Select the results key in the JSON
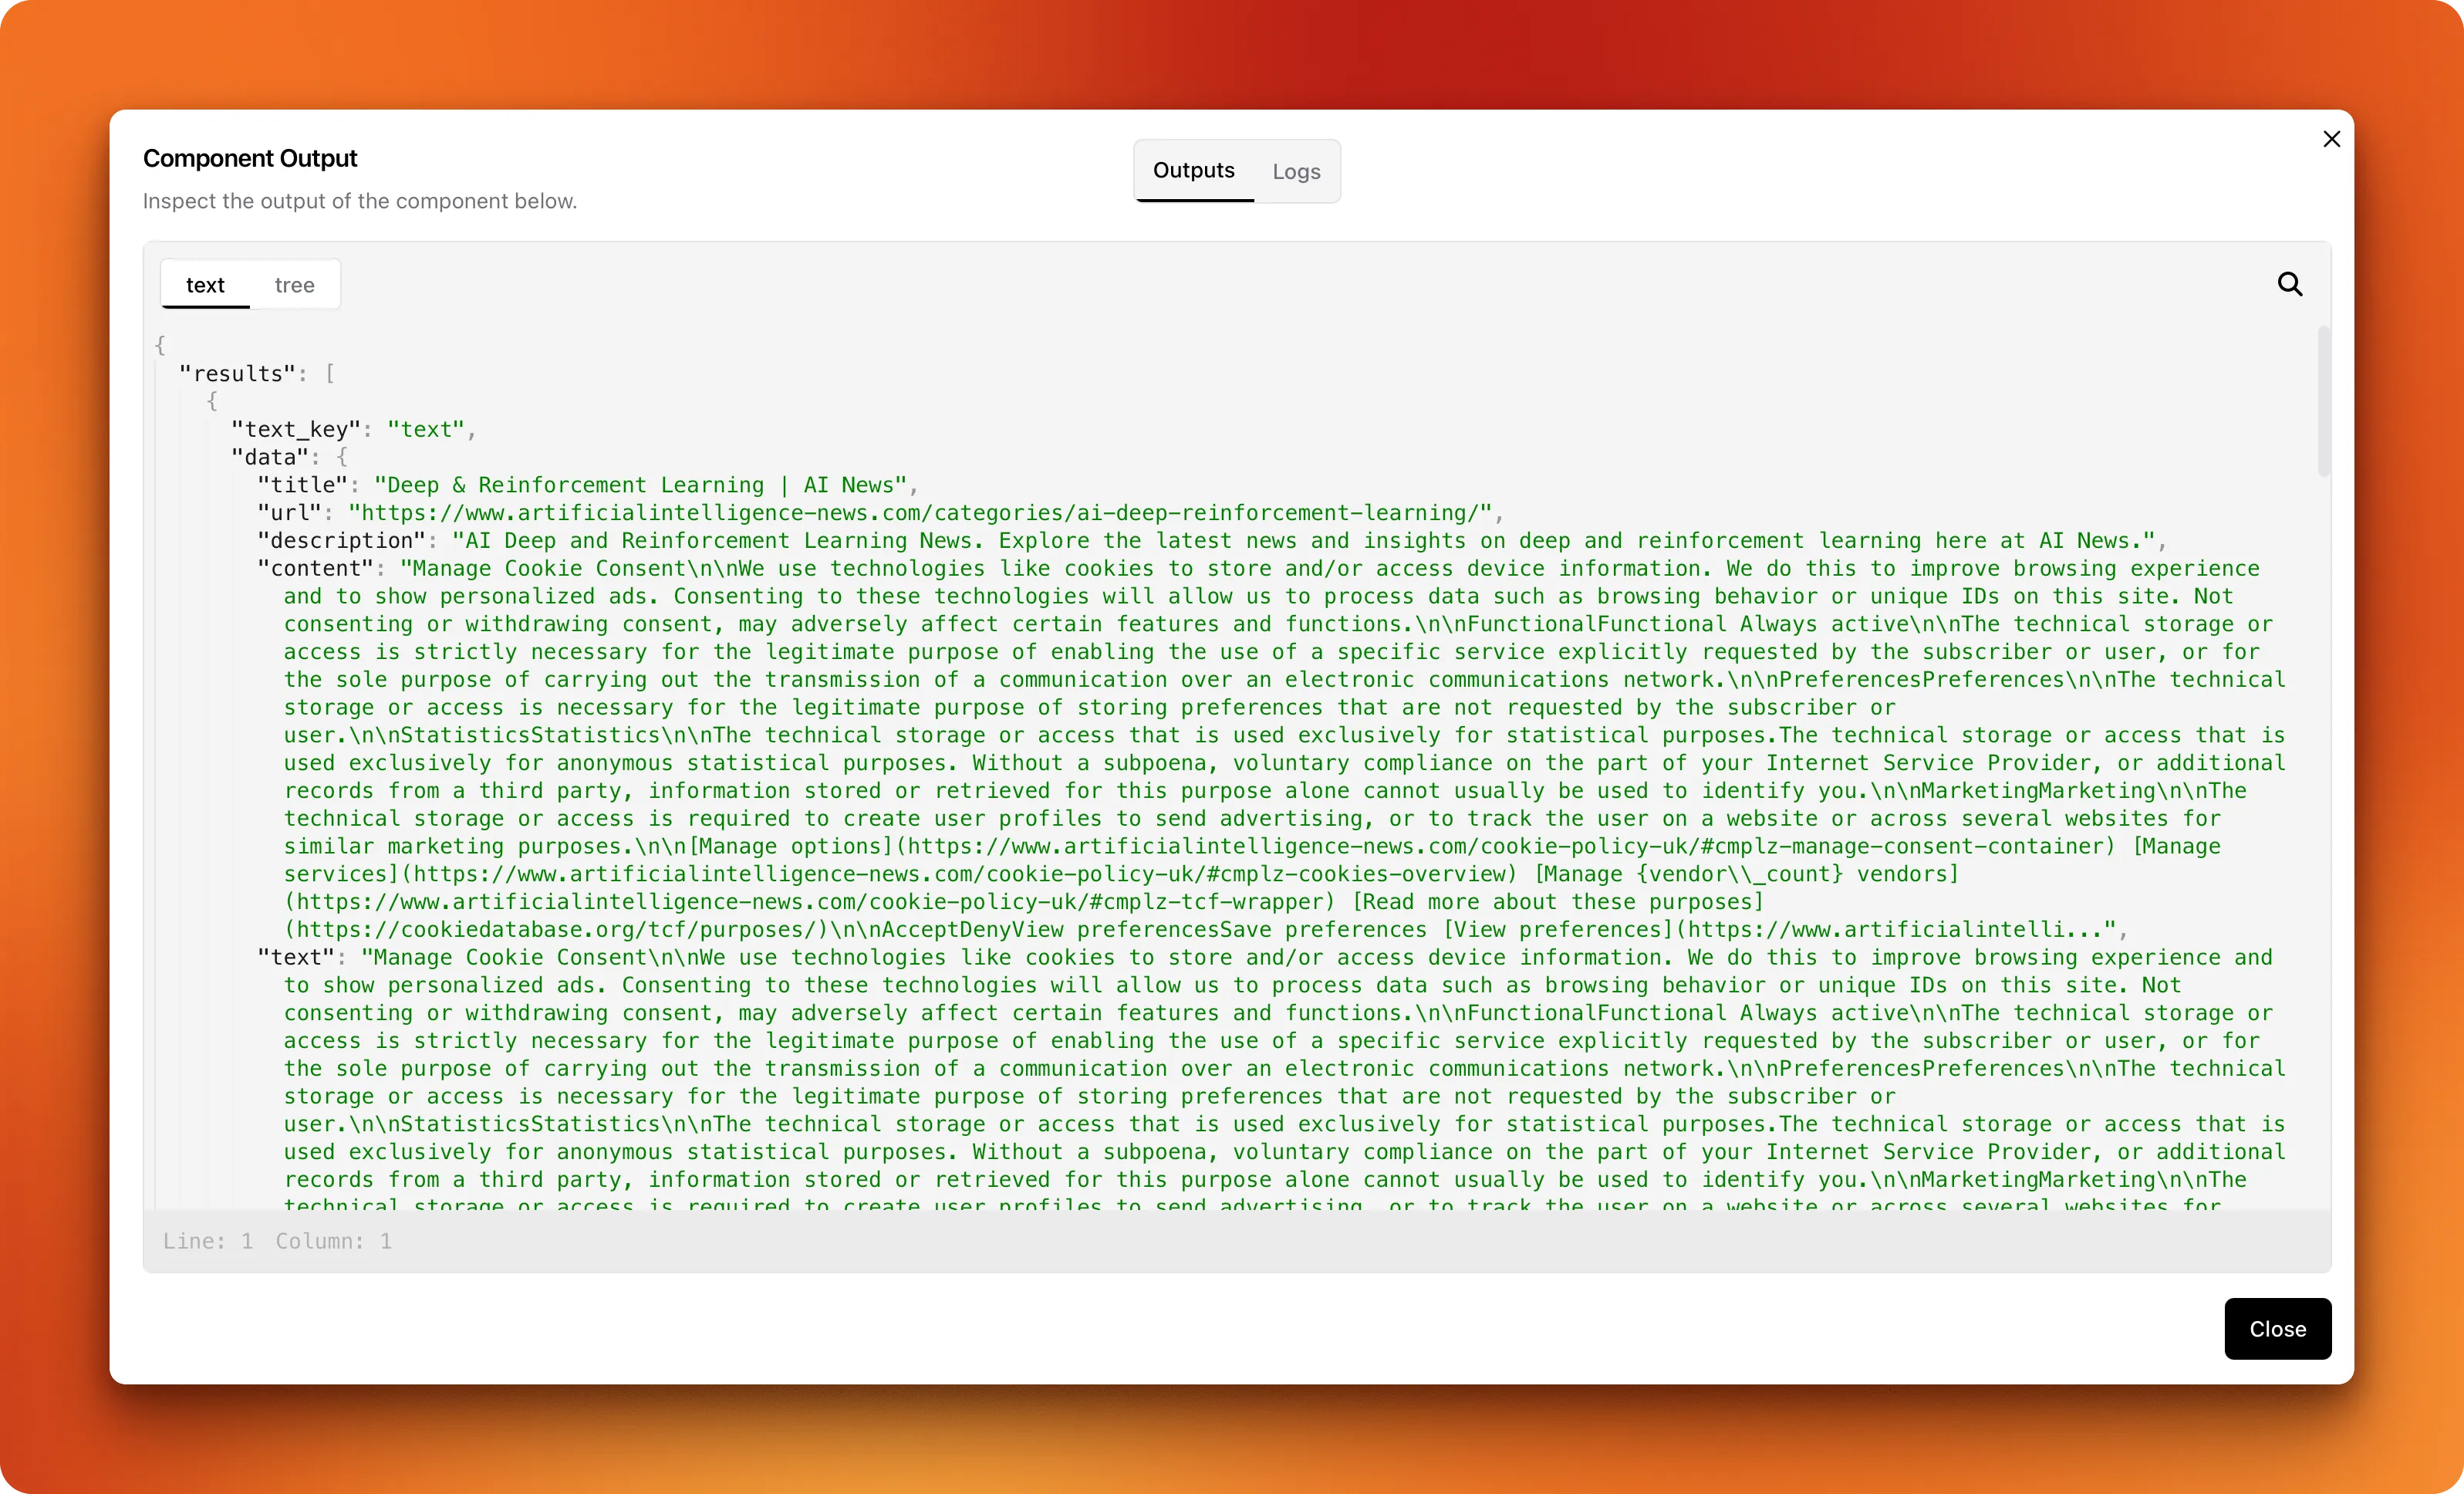 [x=240, y=373]
